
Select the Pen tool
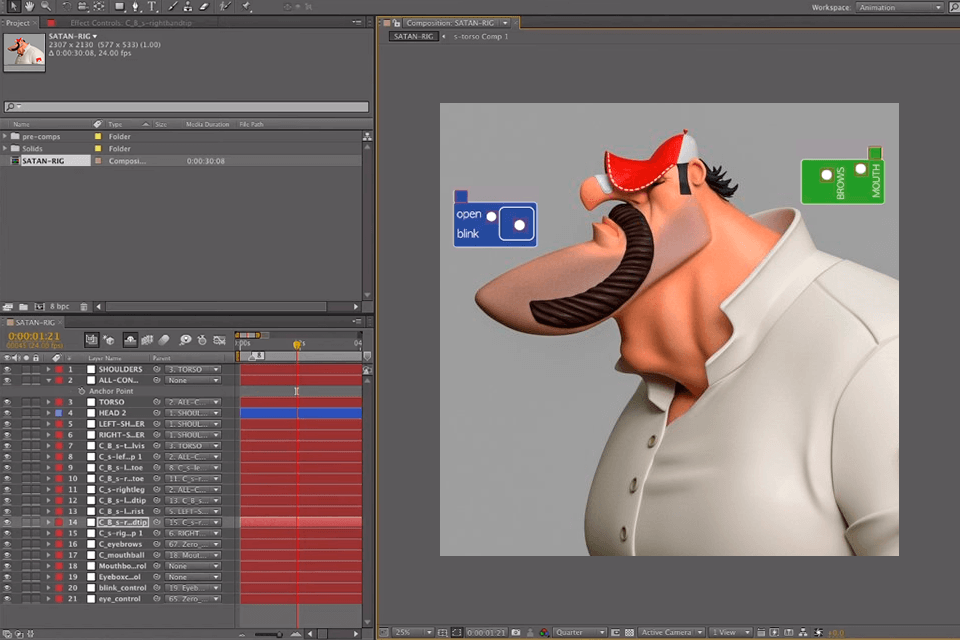135,5
